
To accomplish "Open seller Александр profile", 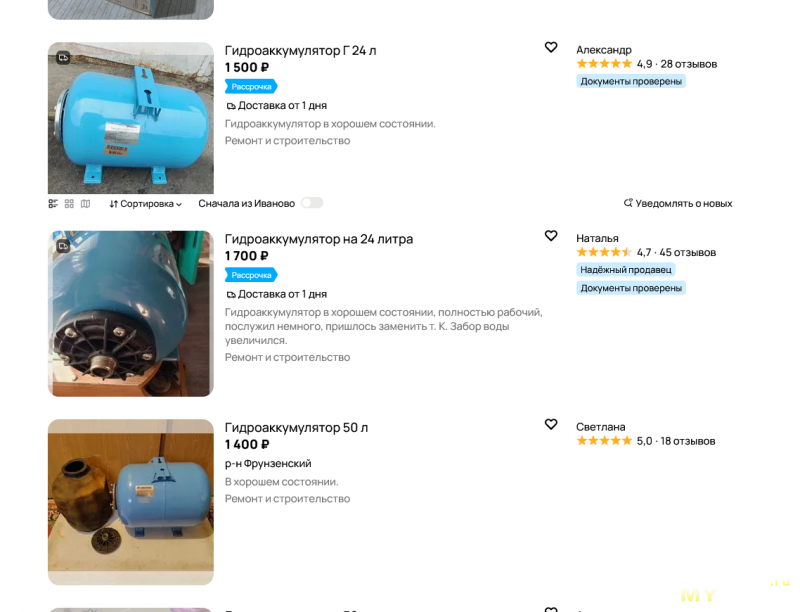I will 604,50.
